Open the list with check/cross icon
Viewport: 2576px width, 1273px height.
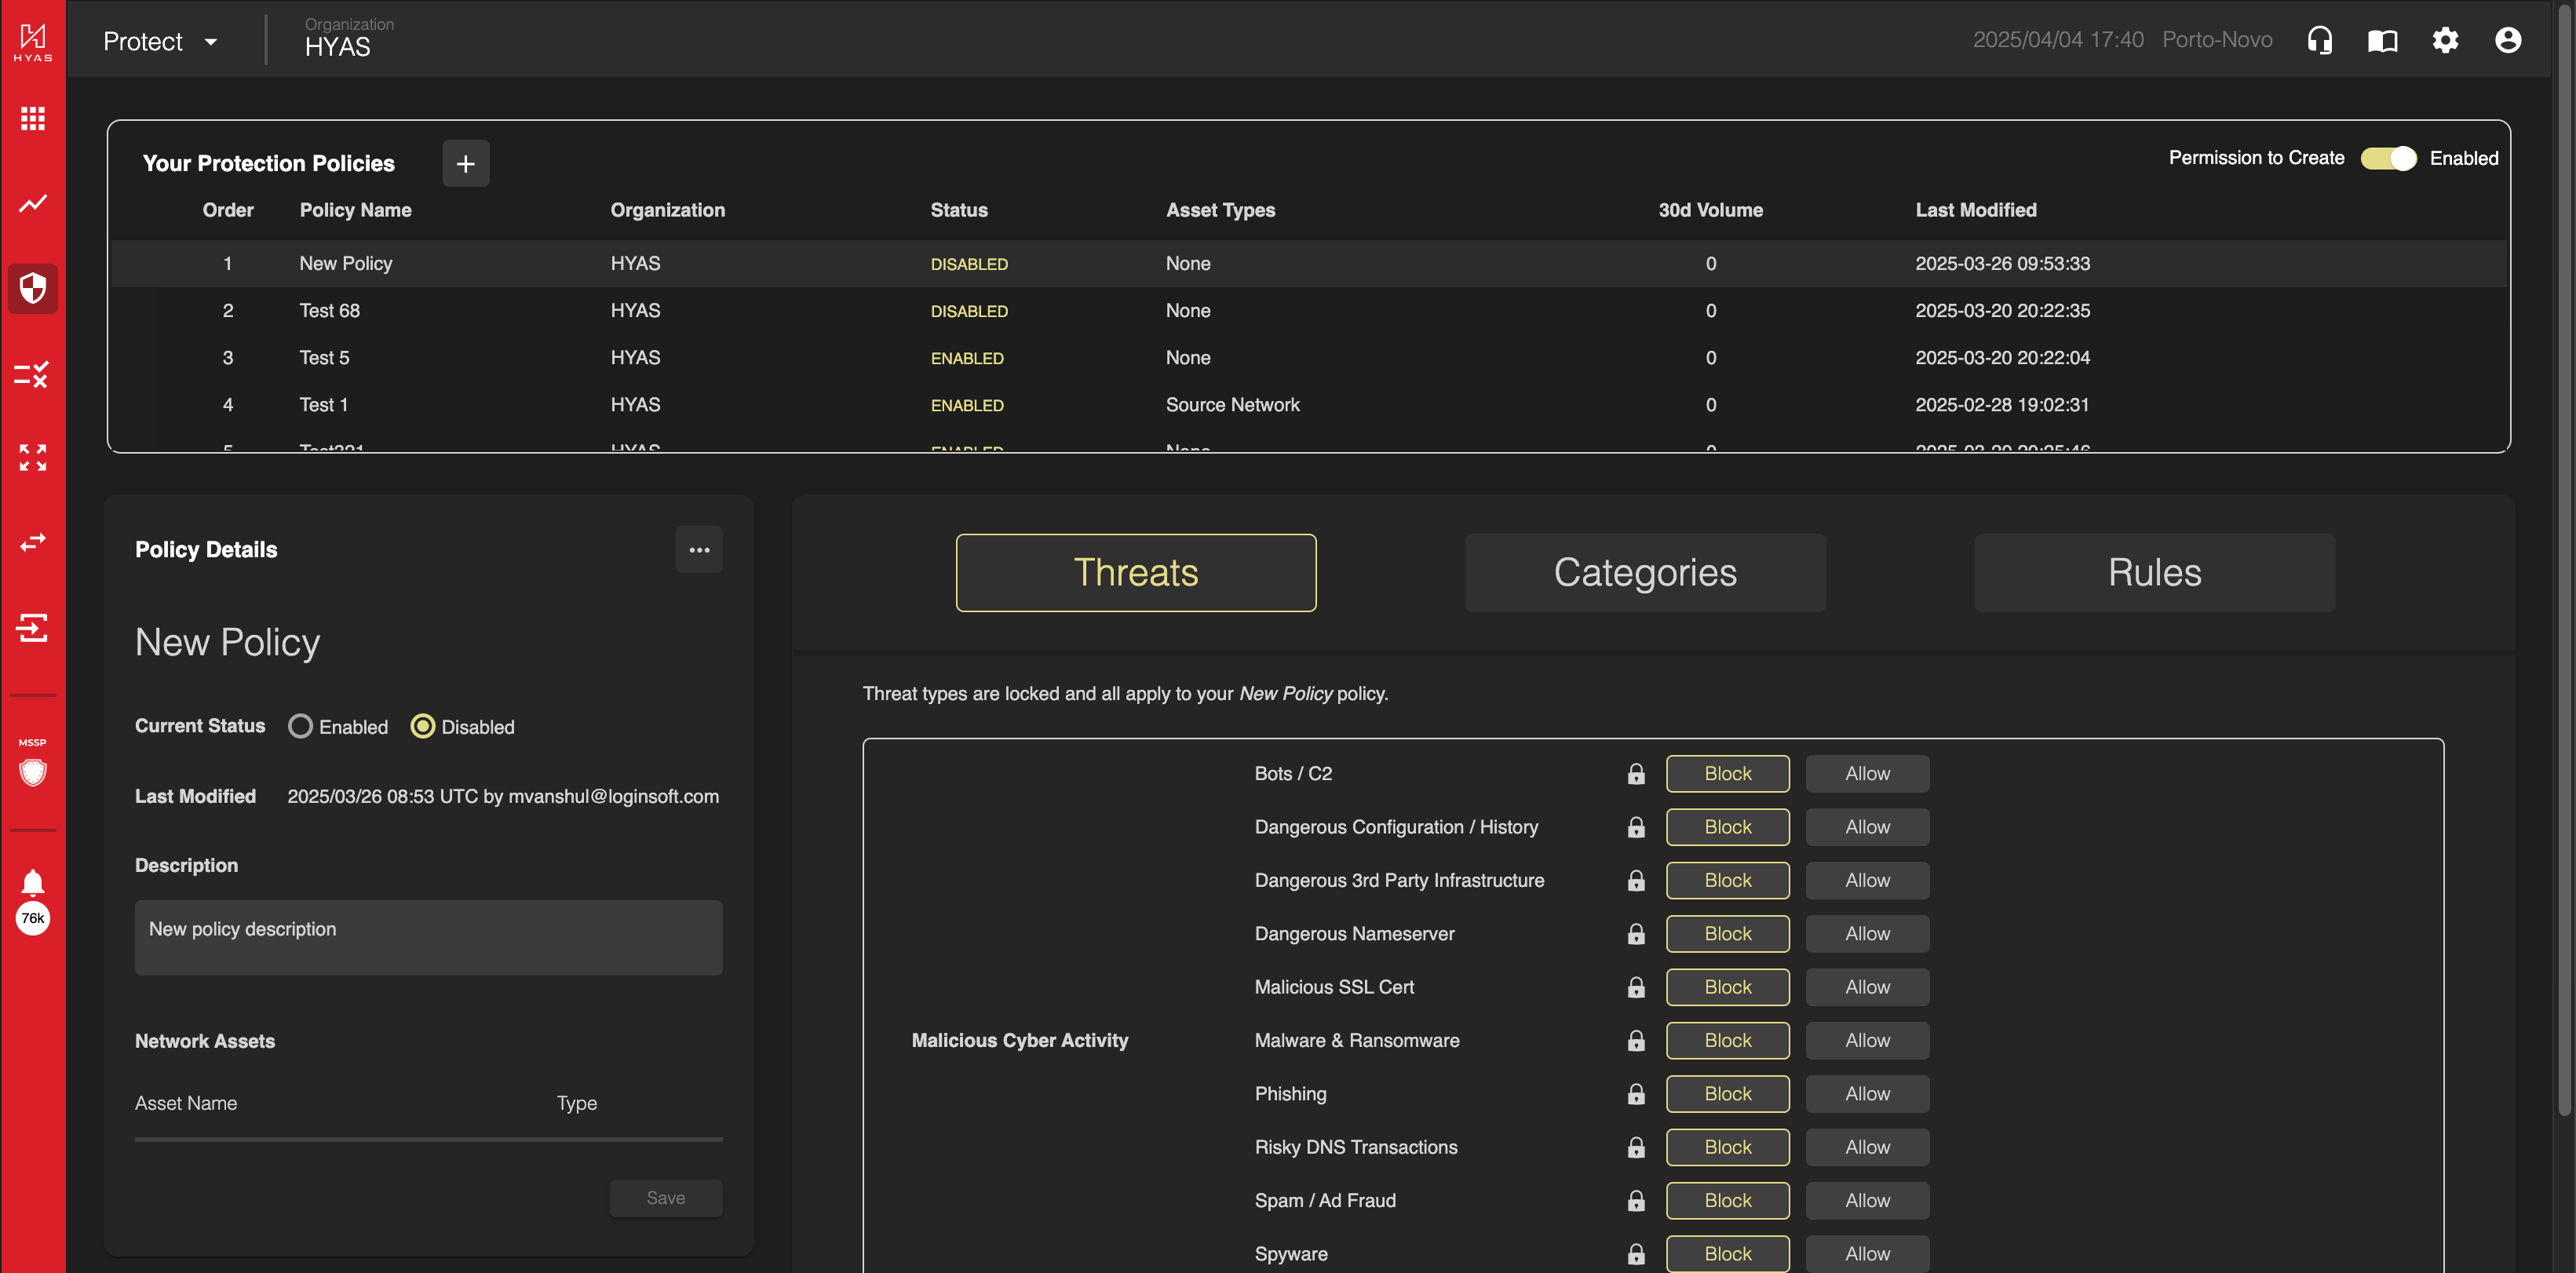(32, 374)
